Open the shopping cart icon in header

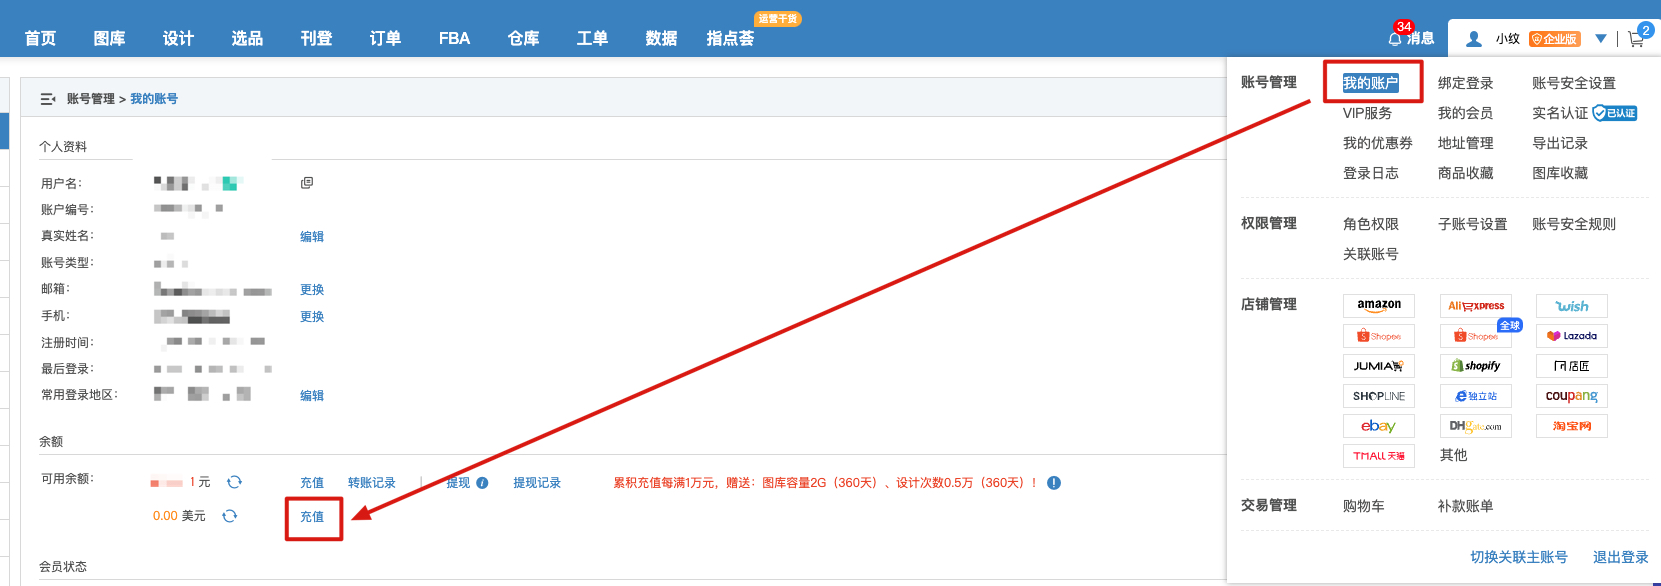click(1636, 39)
